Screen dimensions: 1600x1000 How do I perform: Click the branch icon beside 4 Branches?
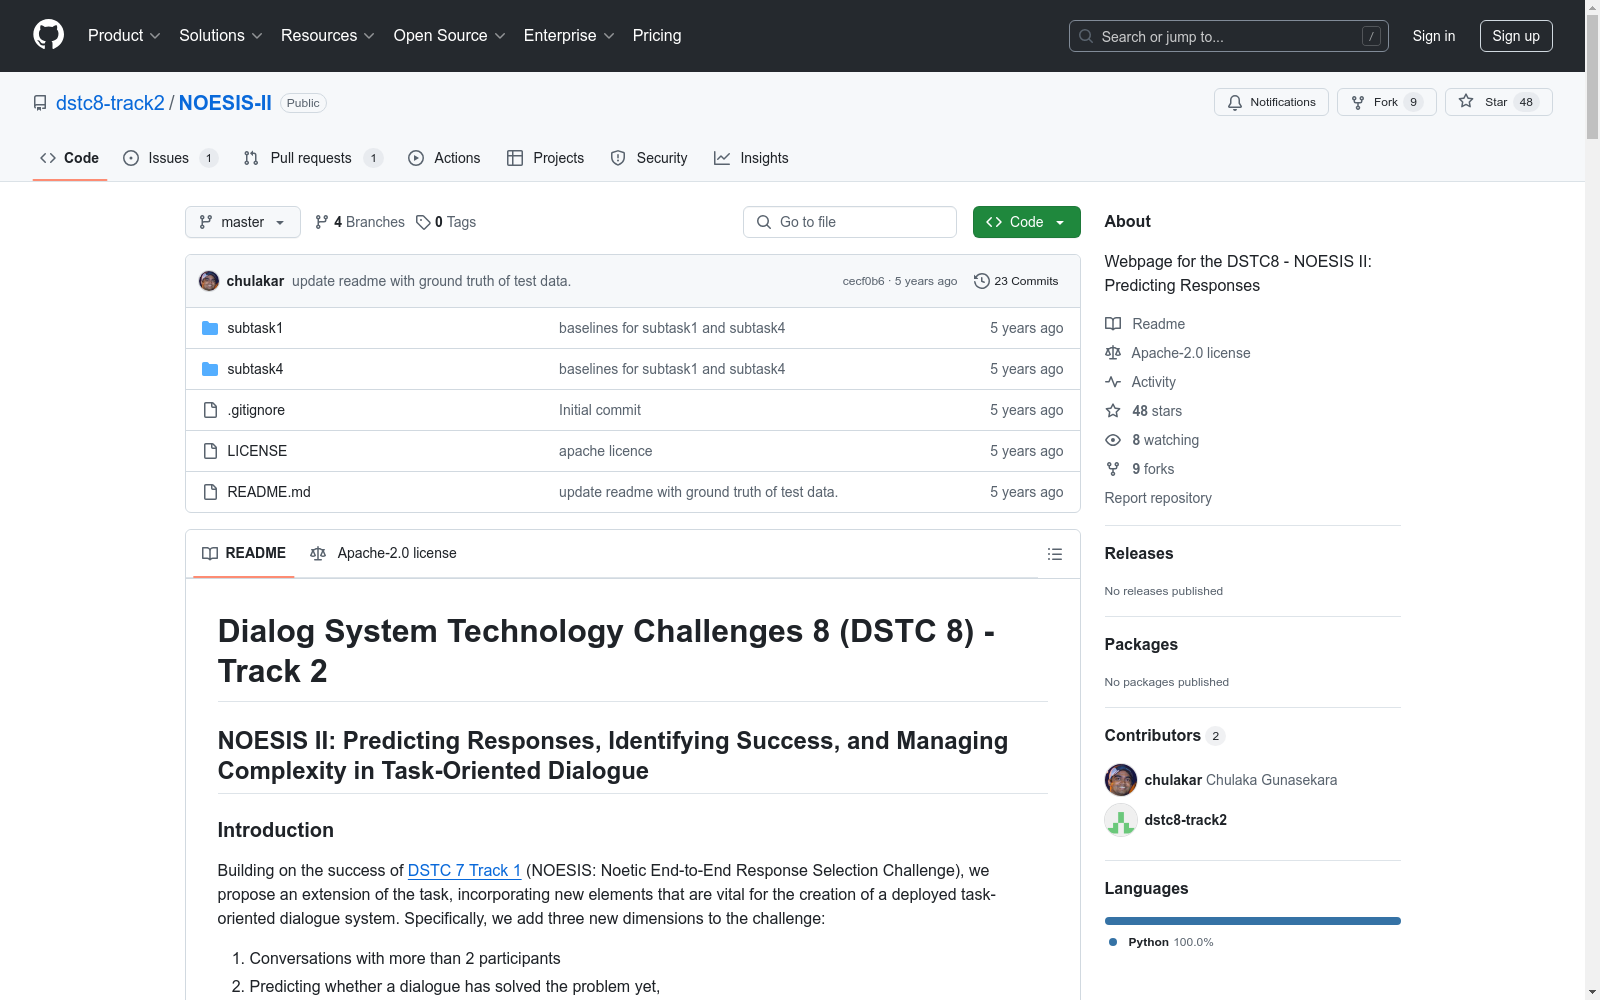322,222
